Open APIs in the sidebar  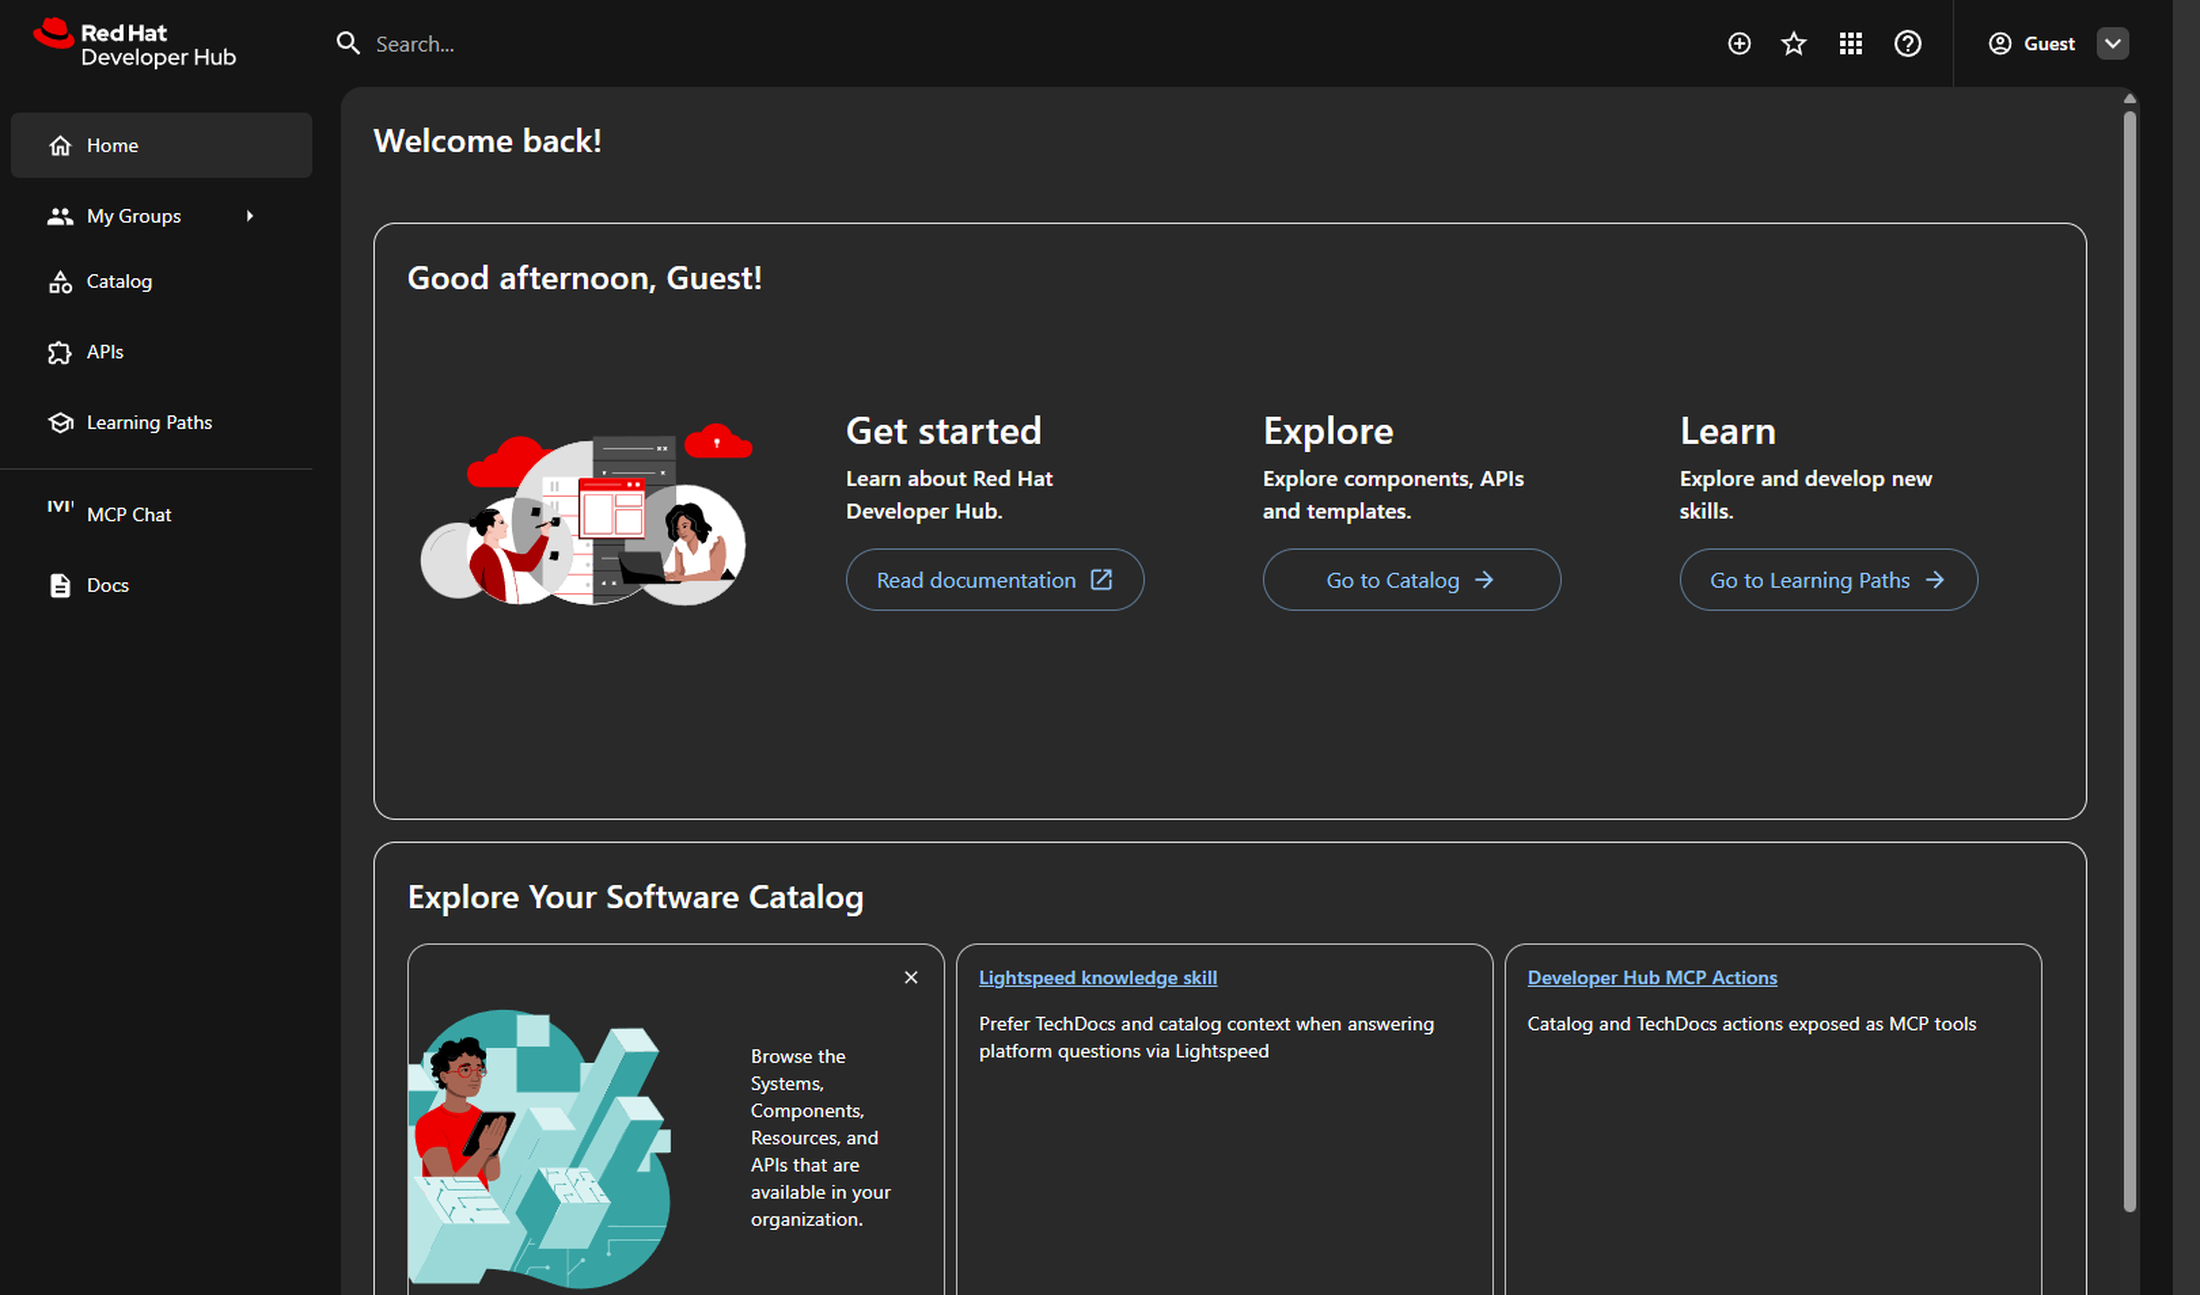coord(162,352)
